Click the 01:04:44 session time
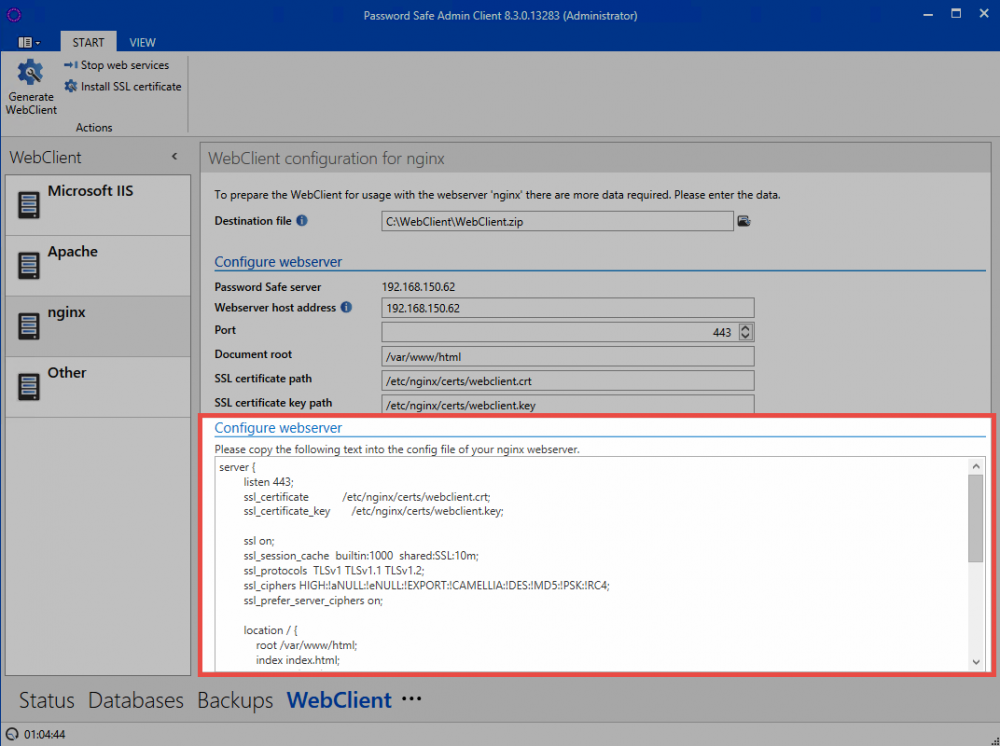1000x746 pixels. click(45, 735)
